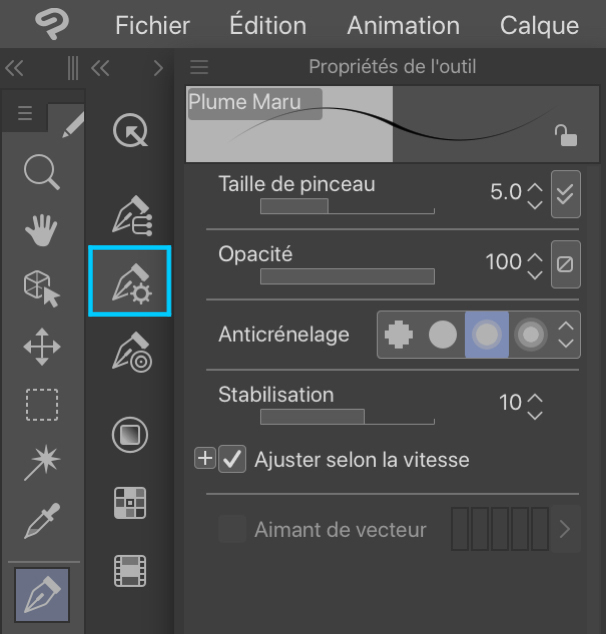The height and width of the screenshot is (634, 606).
Task: Select the Magic Wand auto-select tool
Action: click(42, 463)
